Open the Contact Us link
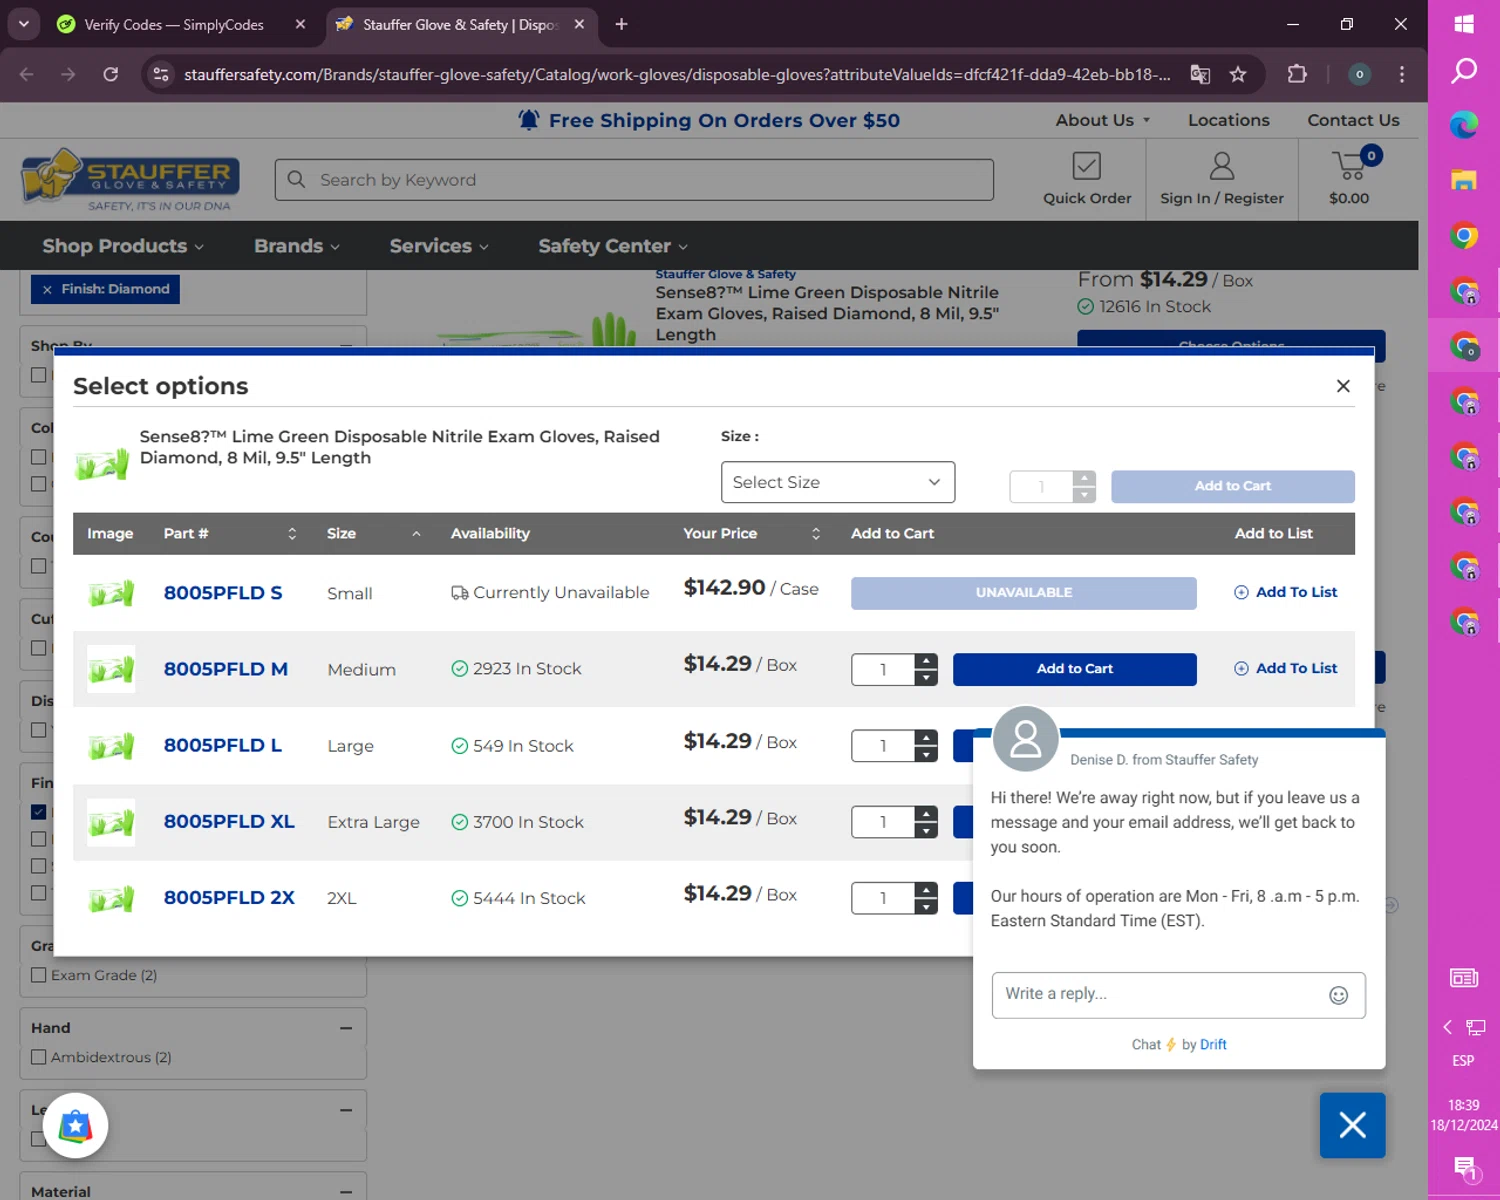This screenshot has width=1500, height=1200. click(x=1353, y=120)
